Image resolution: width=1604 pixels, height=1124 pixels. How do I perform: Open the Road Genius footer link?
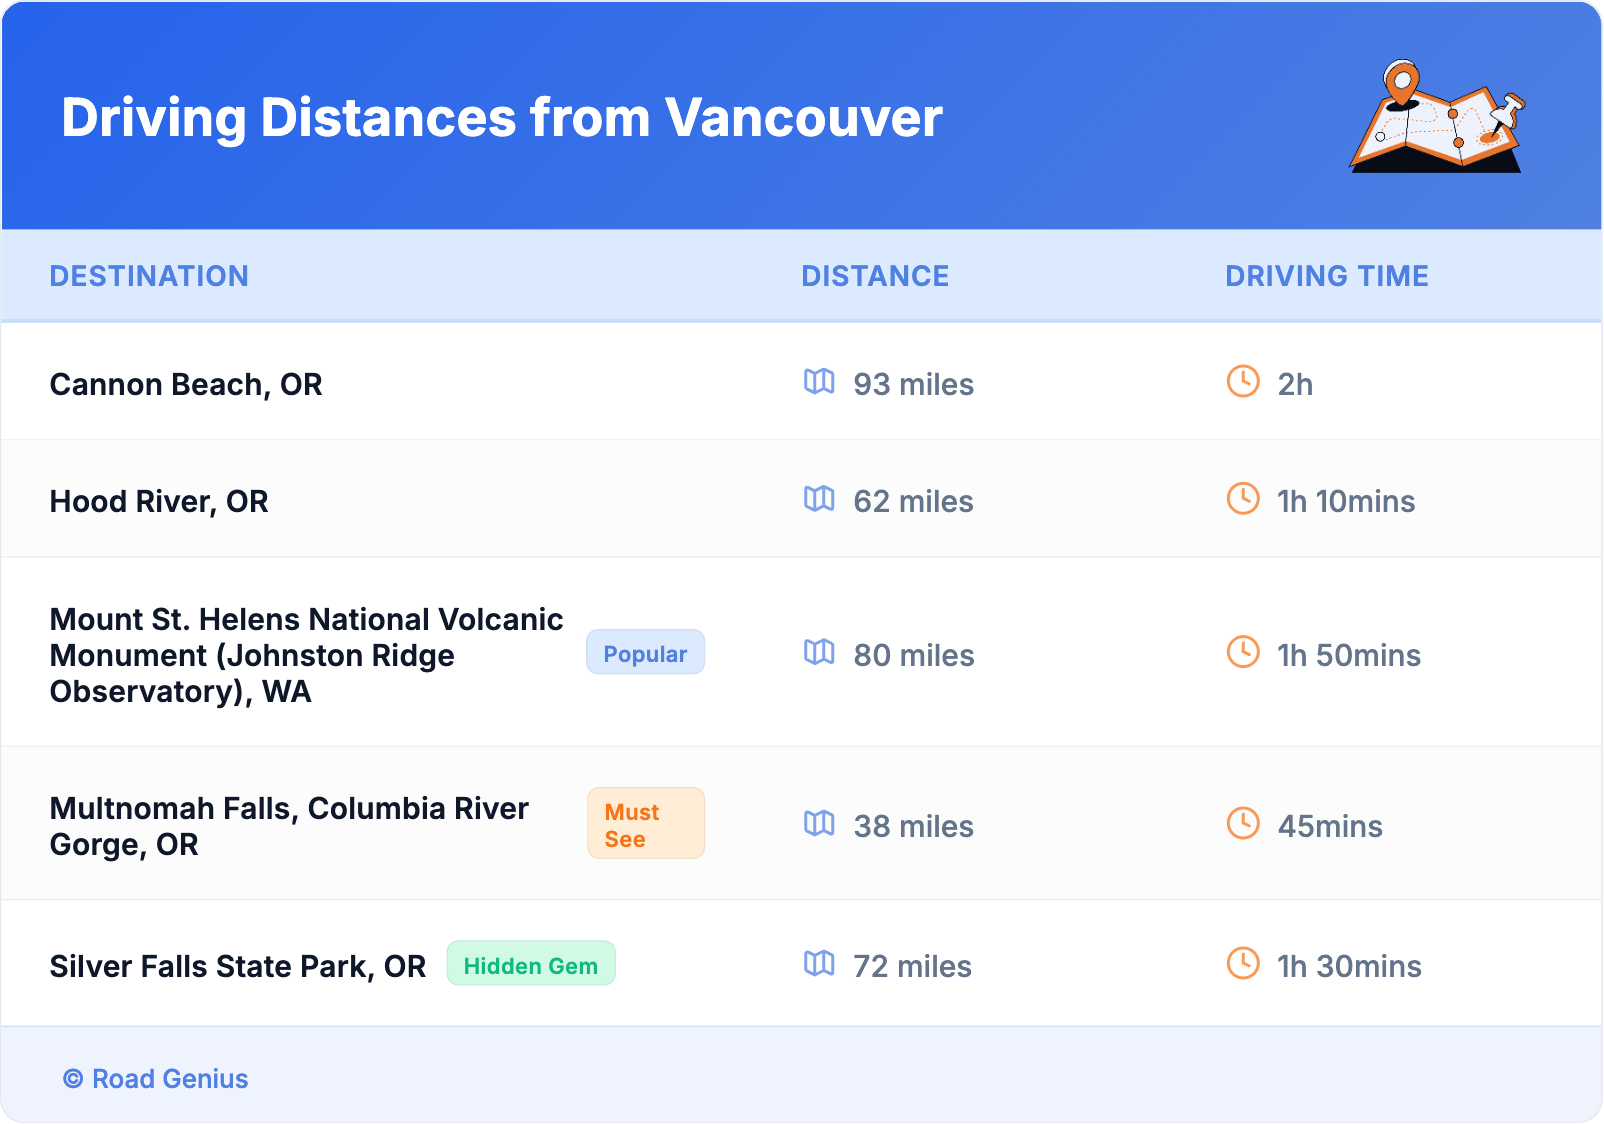coord(170,1079)
